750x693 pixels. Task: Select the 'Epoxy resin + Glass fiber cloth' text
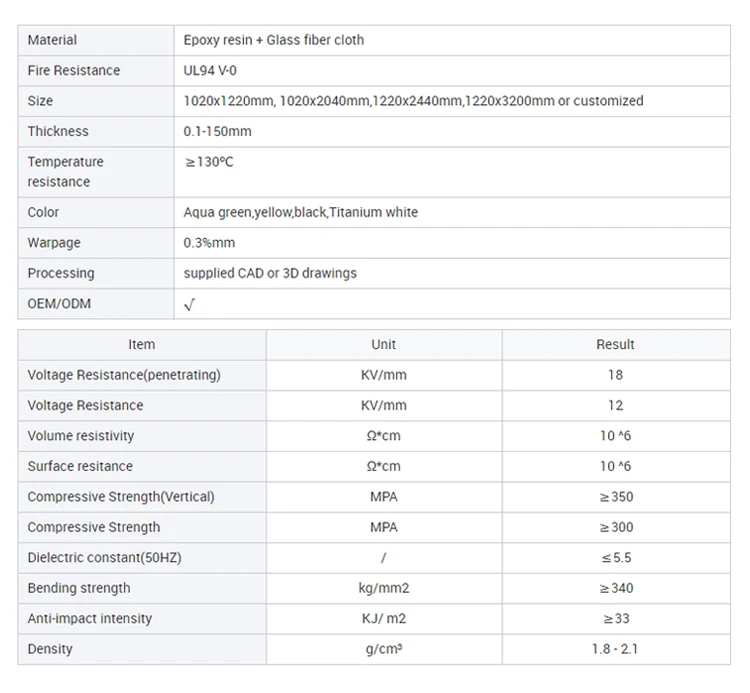(274, 40)
